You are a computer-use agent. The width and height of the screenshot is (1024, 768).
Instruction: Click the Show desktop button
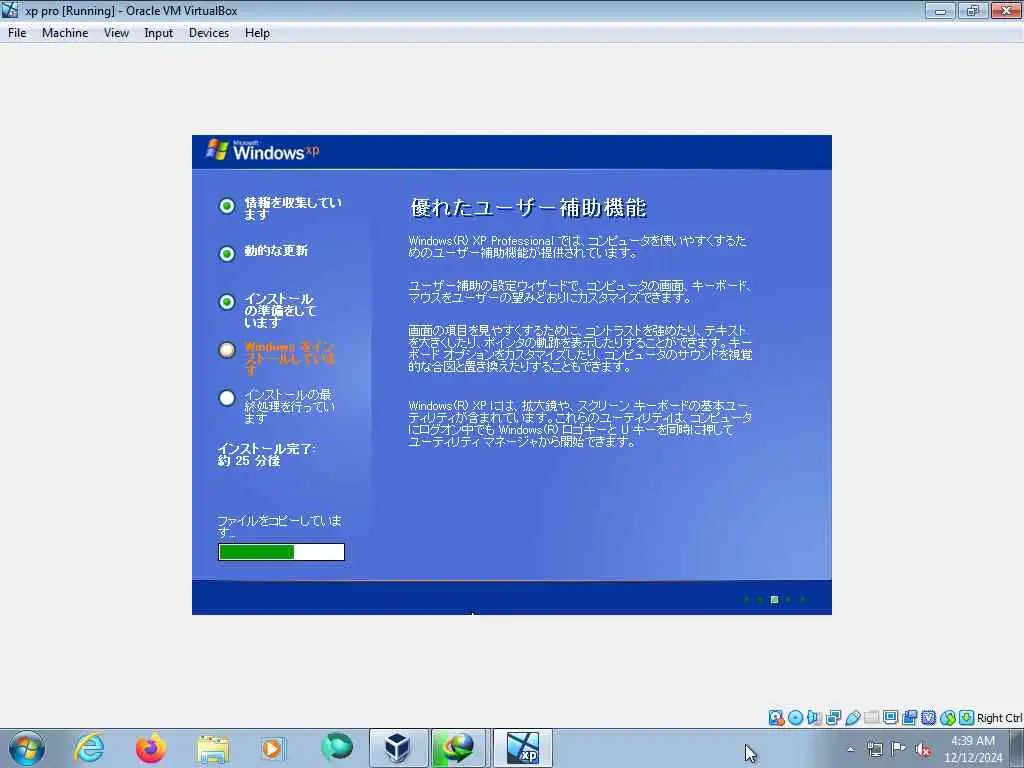[x=1017, y=748]
